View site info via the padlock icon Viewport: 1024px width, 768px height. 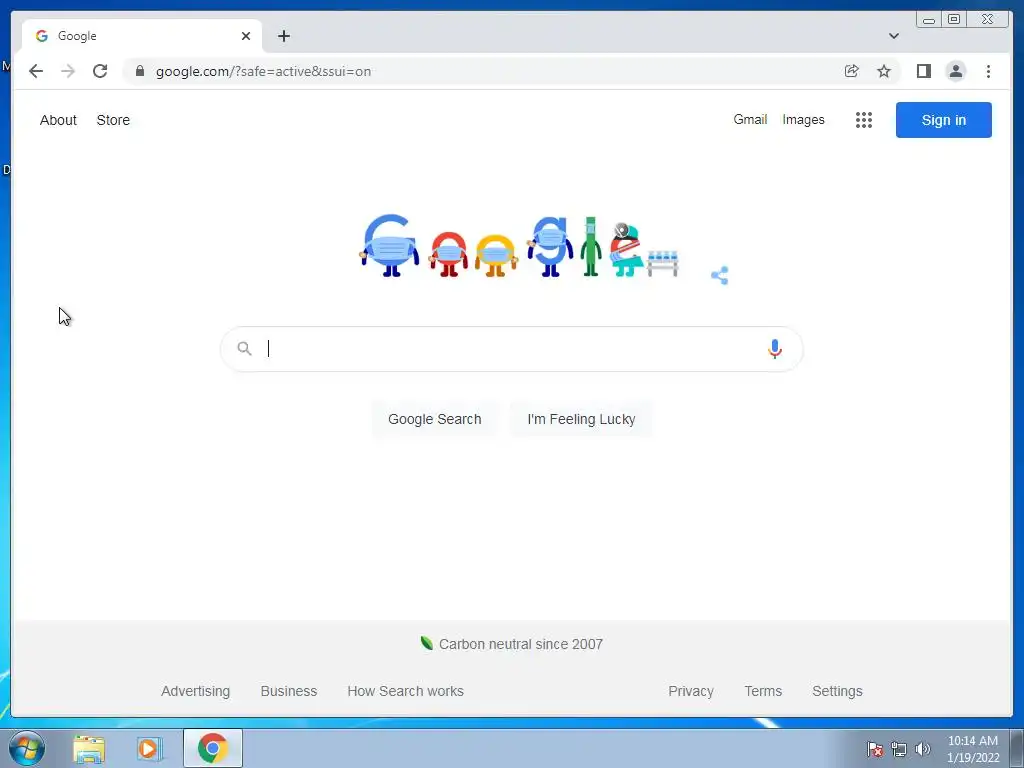click(139, 71)
